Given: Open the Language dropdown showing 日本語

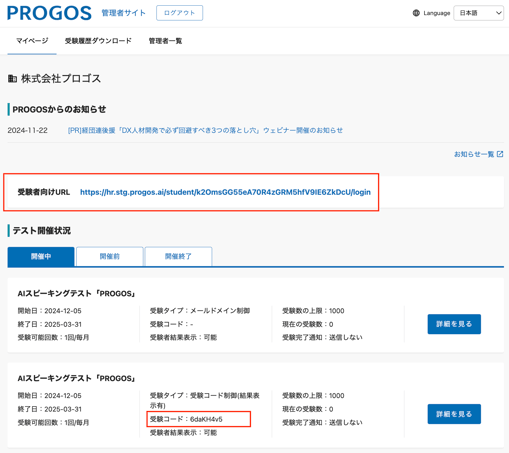Looking at the screenshot, I should [x=478, y=13].
